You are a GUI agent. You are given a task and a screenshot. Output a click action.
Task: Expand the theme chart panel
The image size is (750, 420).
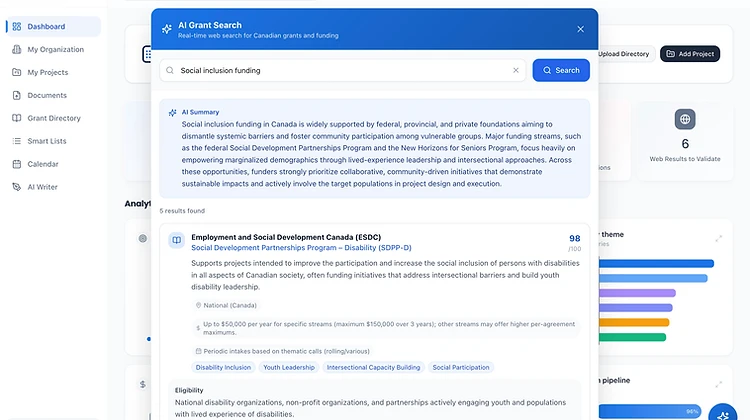point(718,238)
